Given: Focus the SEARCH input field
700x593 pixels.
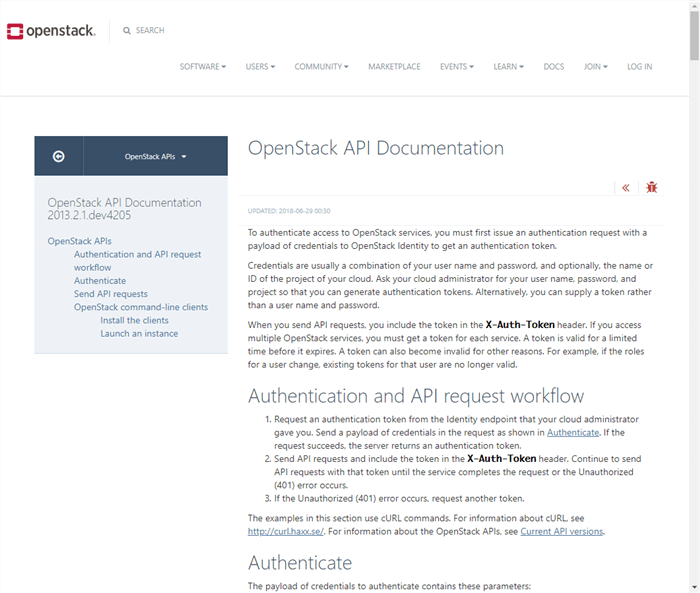Looking at the screenshot, I should 150,30.
